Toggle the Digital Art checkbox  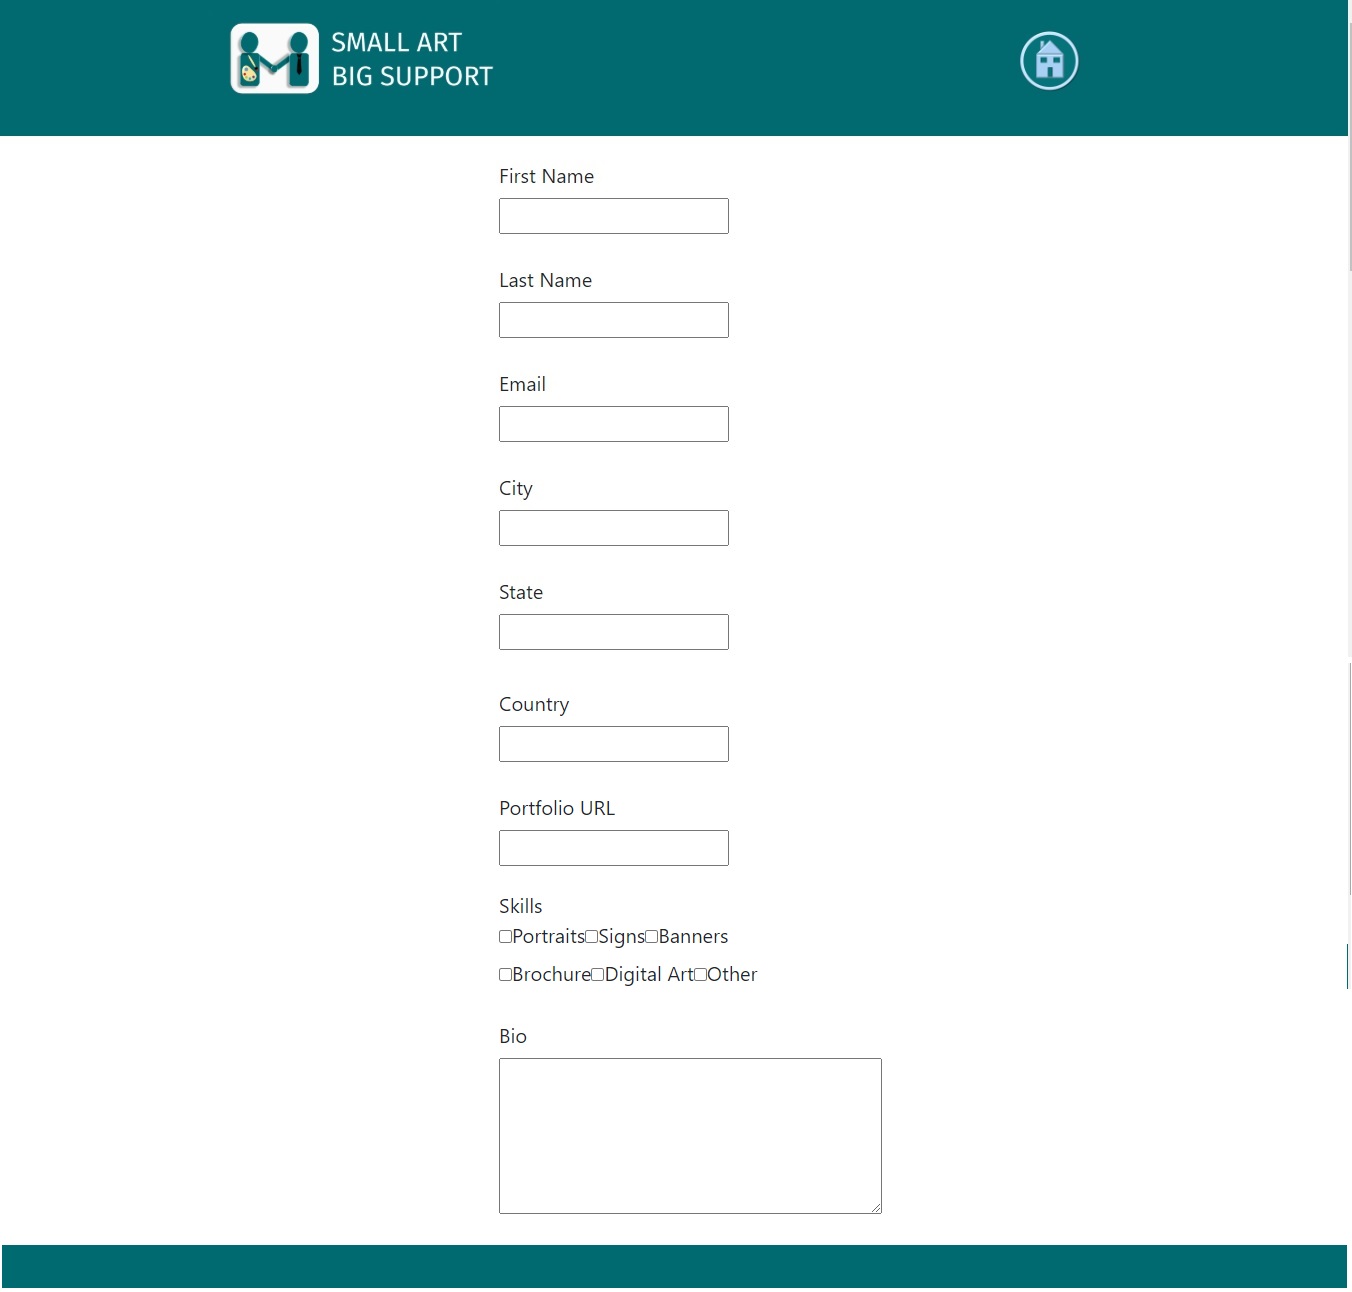(x=597, y=975)
